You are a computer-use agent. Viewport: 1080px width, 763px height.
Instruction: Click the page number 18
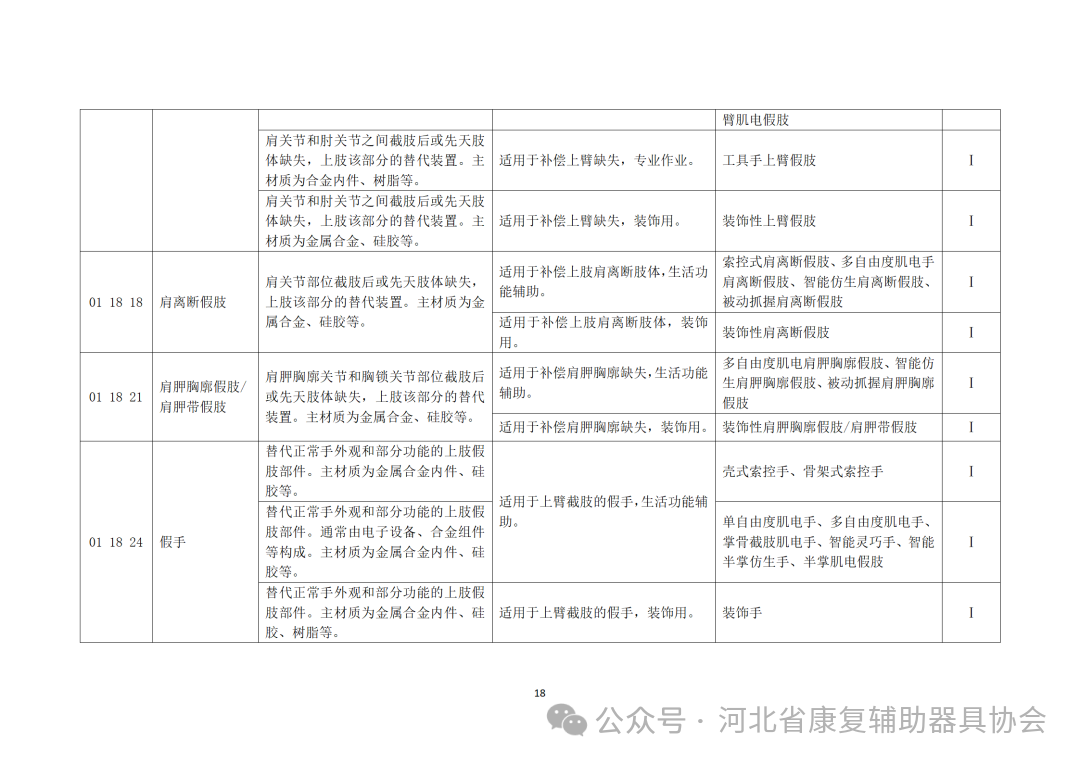click(540, 691)
